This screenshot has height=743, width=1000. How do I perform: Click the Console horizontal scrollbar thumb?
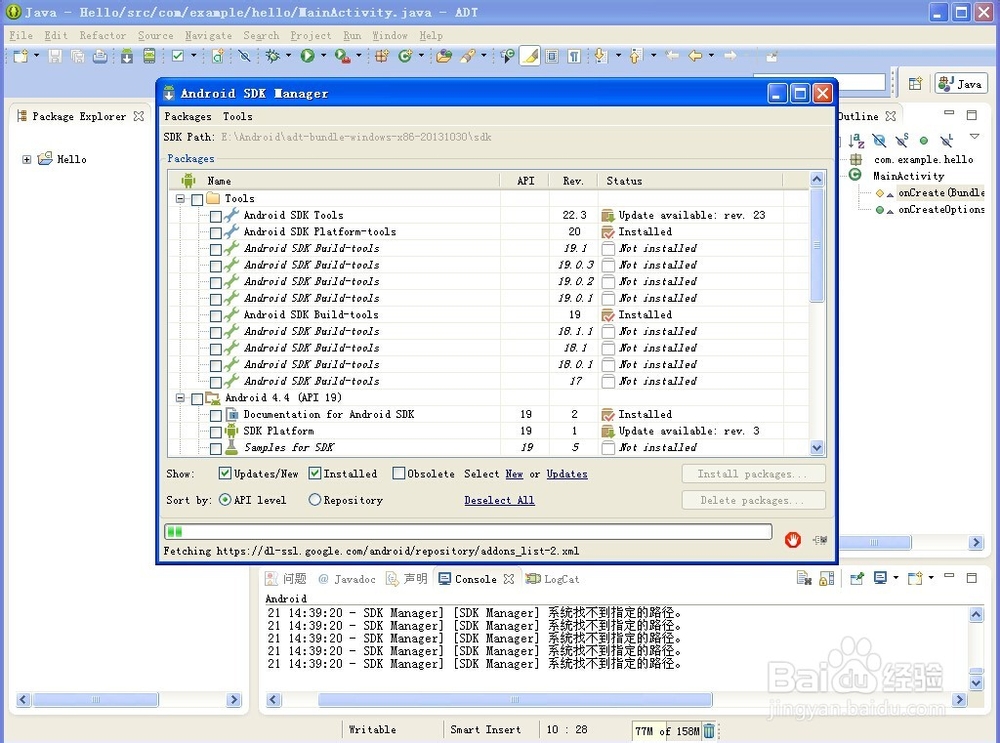(515, 700)
